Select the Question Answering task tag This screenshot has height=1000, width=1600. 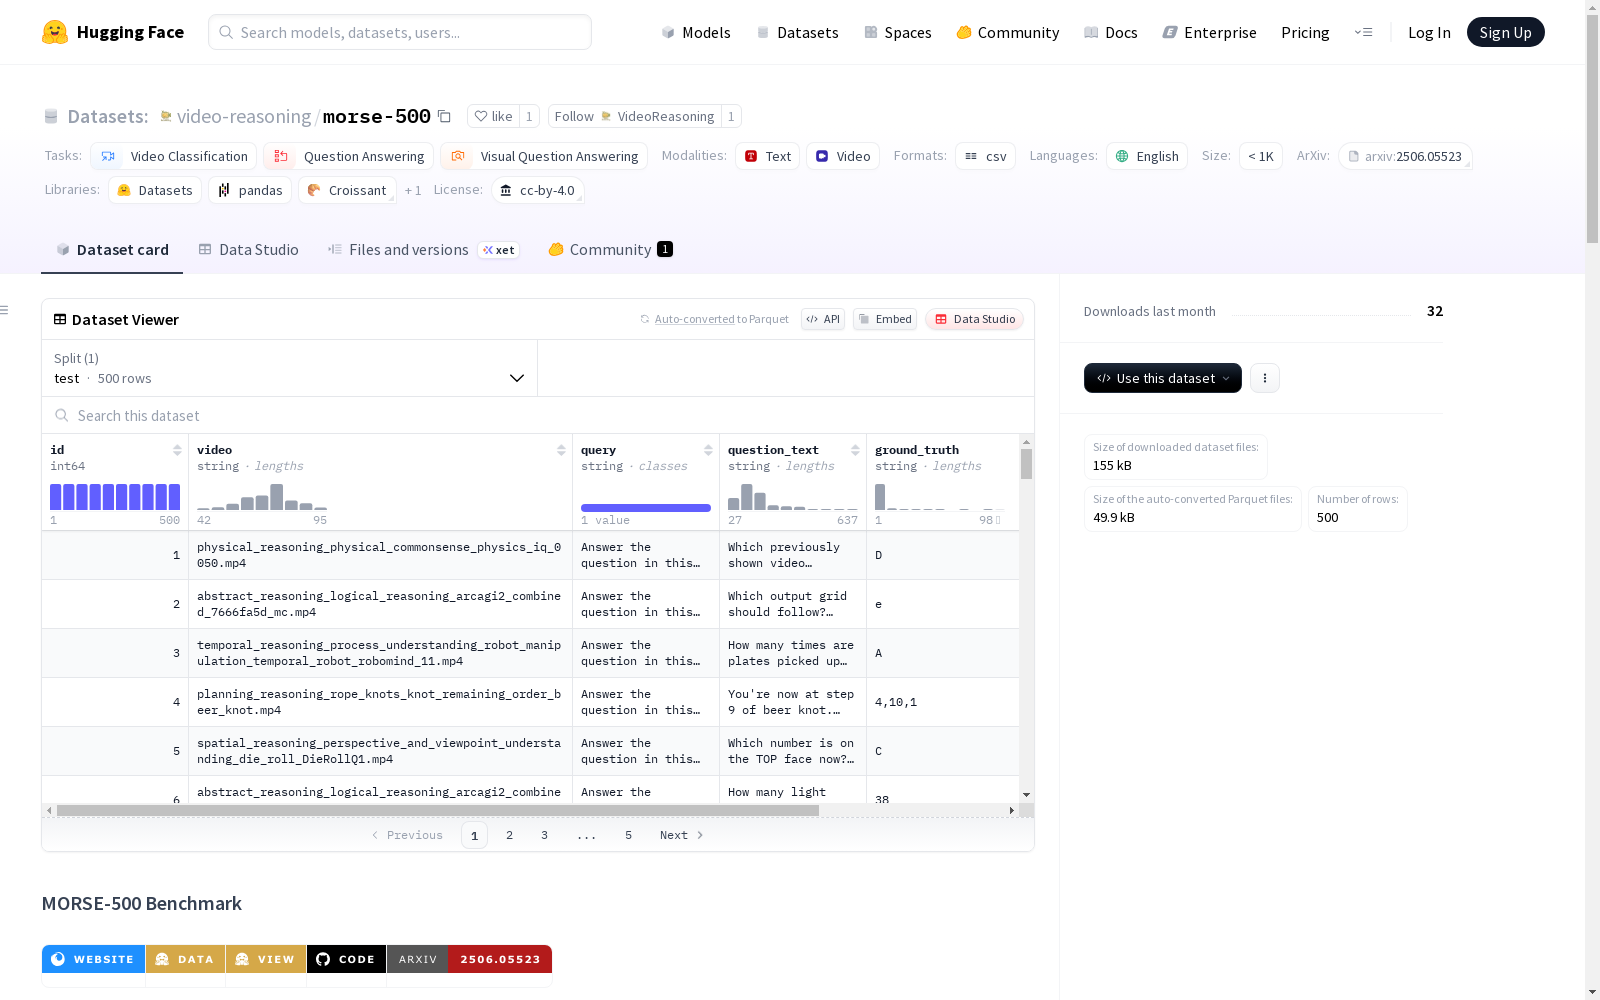pos(349,156)
